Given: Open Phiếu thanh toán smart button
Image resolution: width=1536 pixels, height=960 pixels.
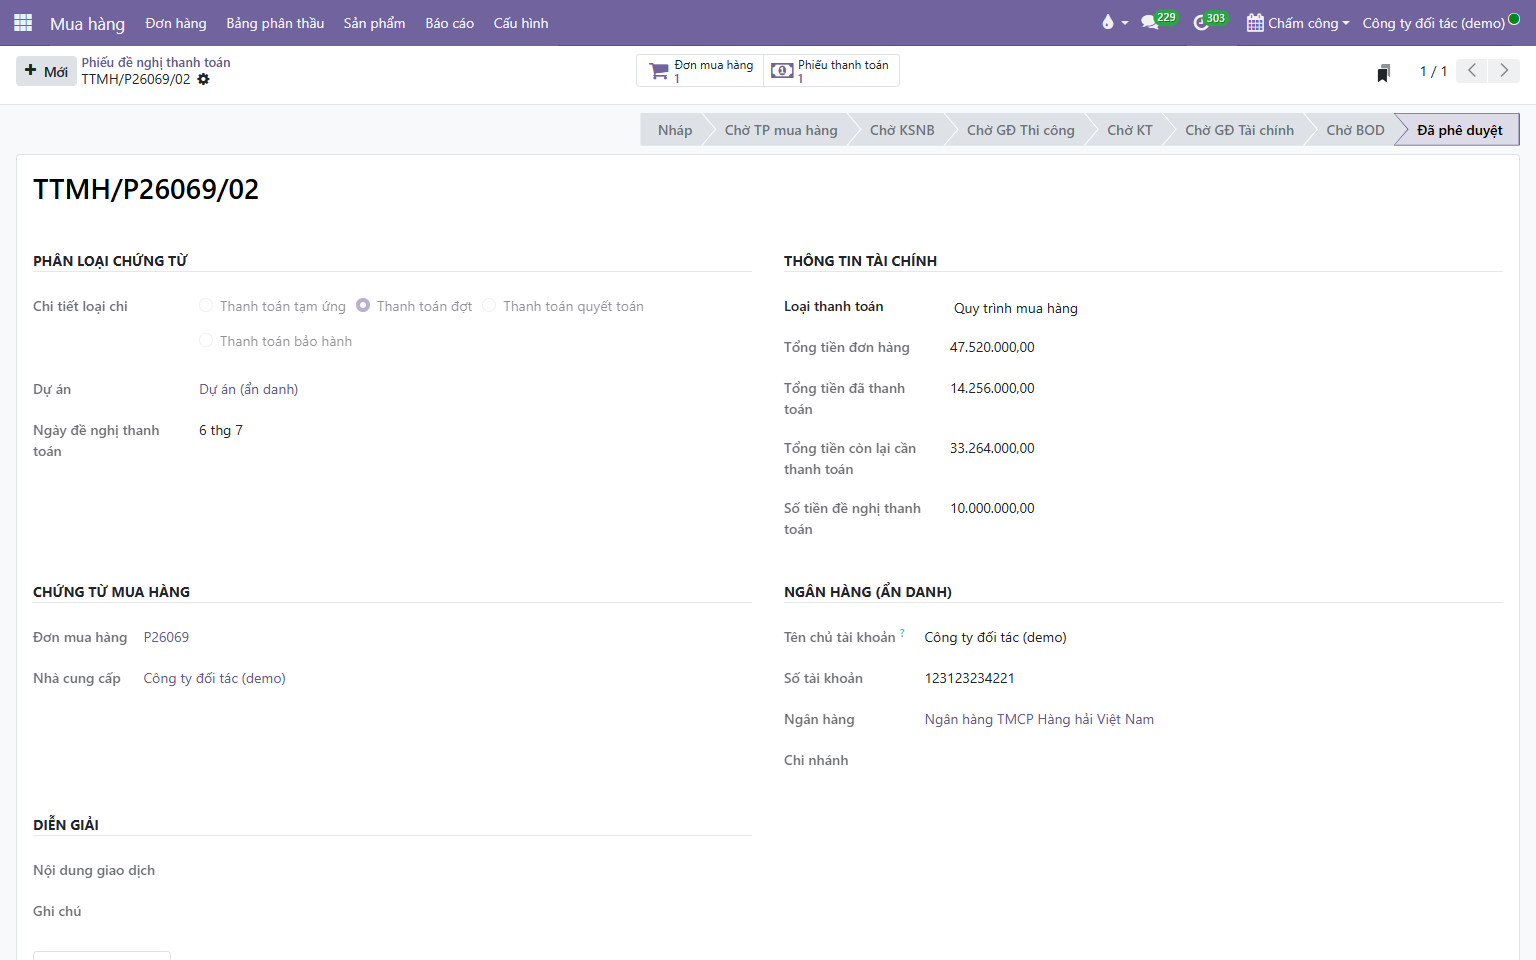Looking at the screenshot, I should pyautogui.click(x=831, y=71).
